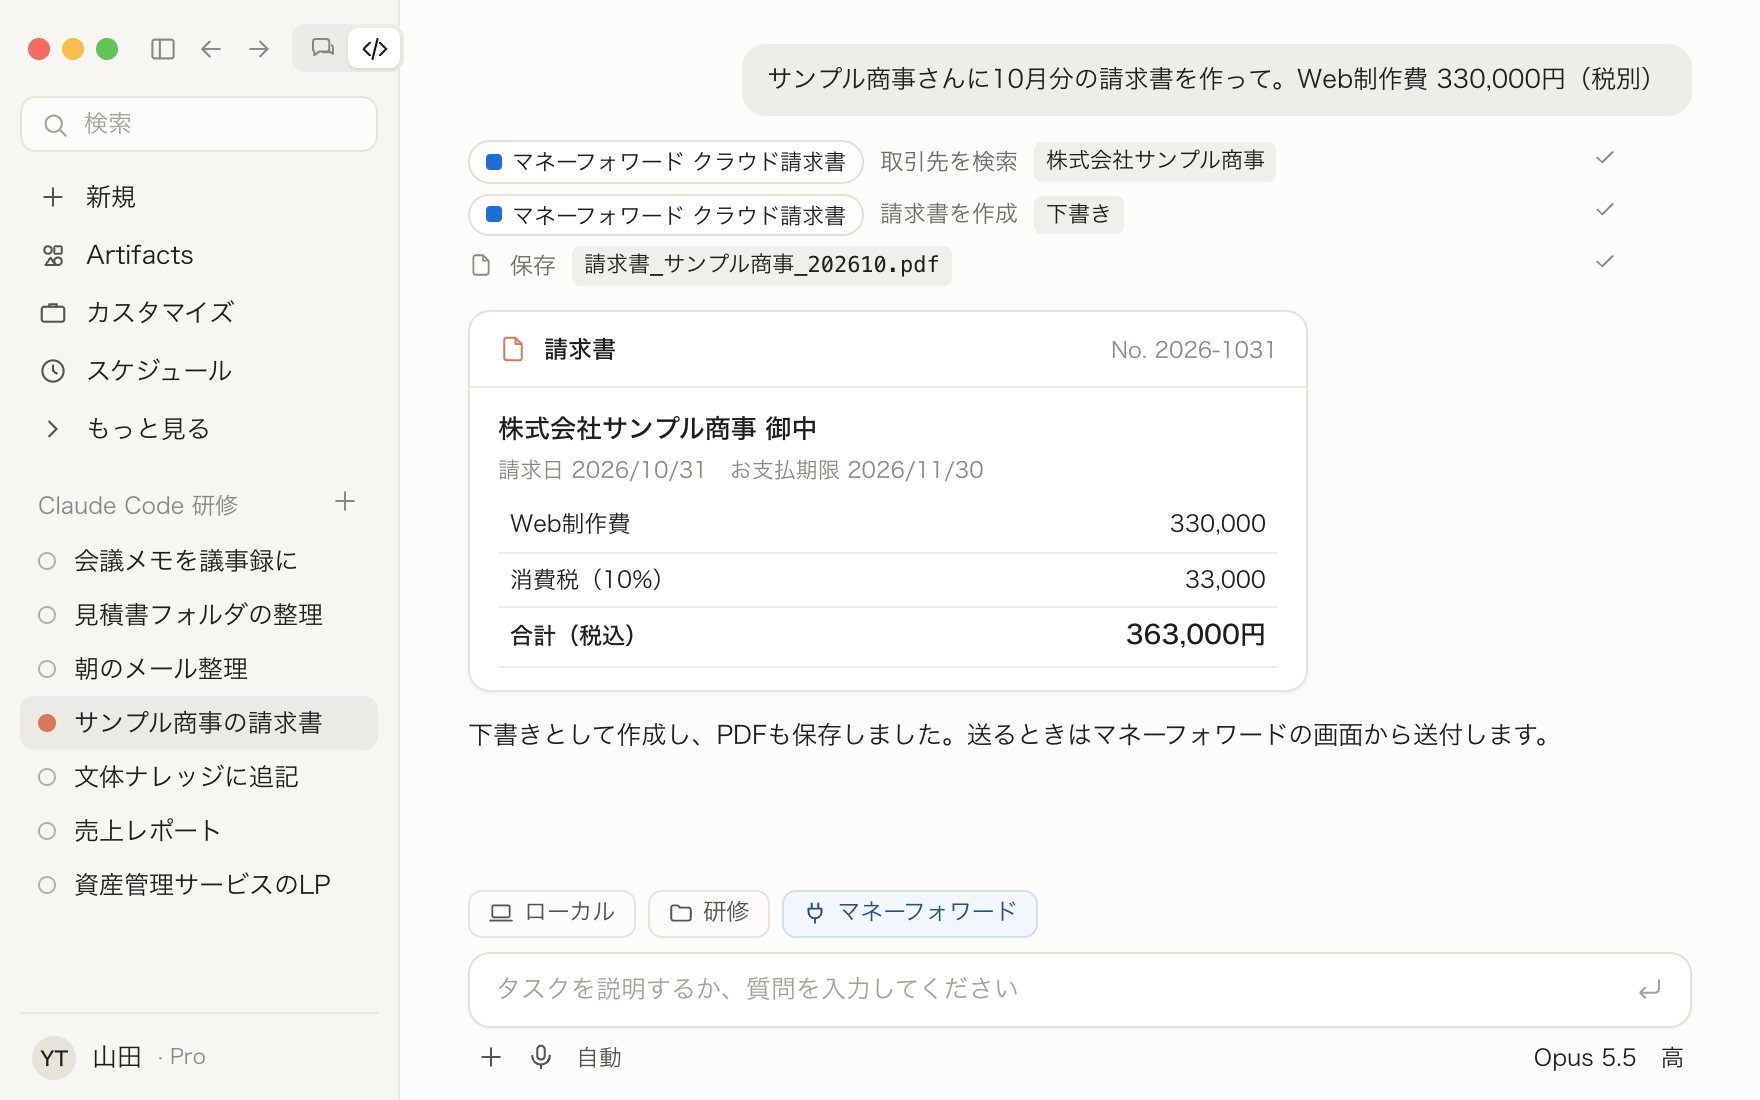Select the ローカル environment chip
The image size is (1760, 1100).
(552, 913)
